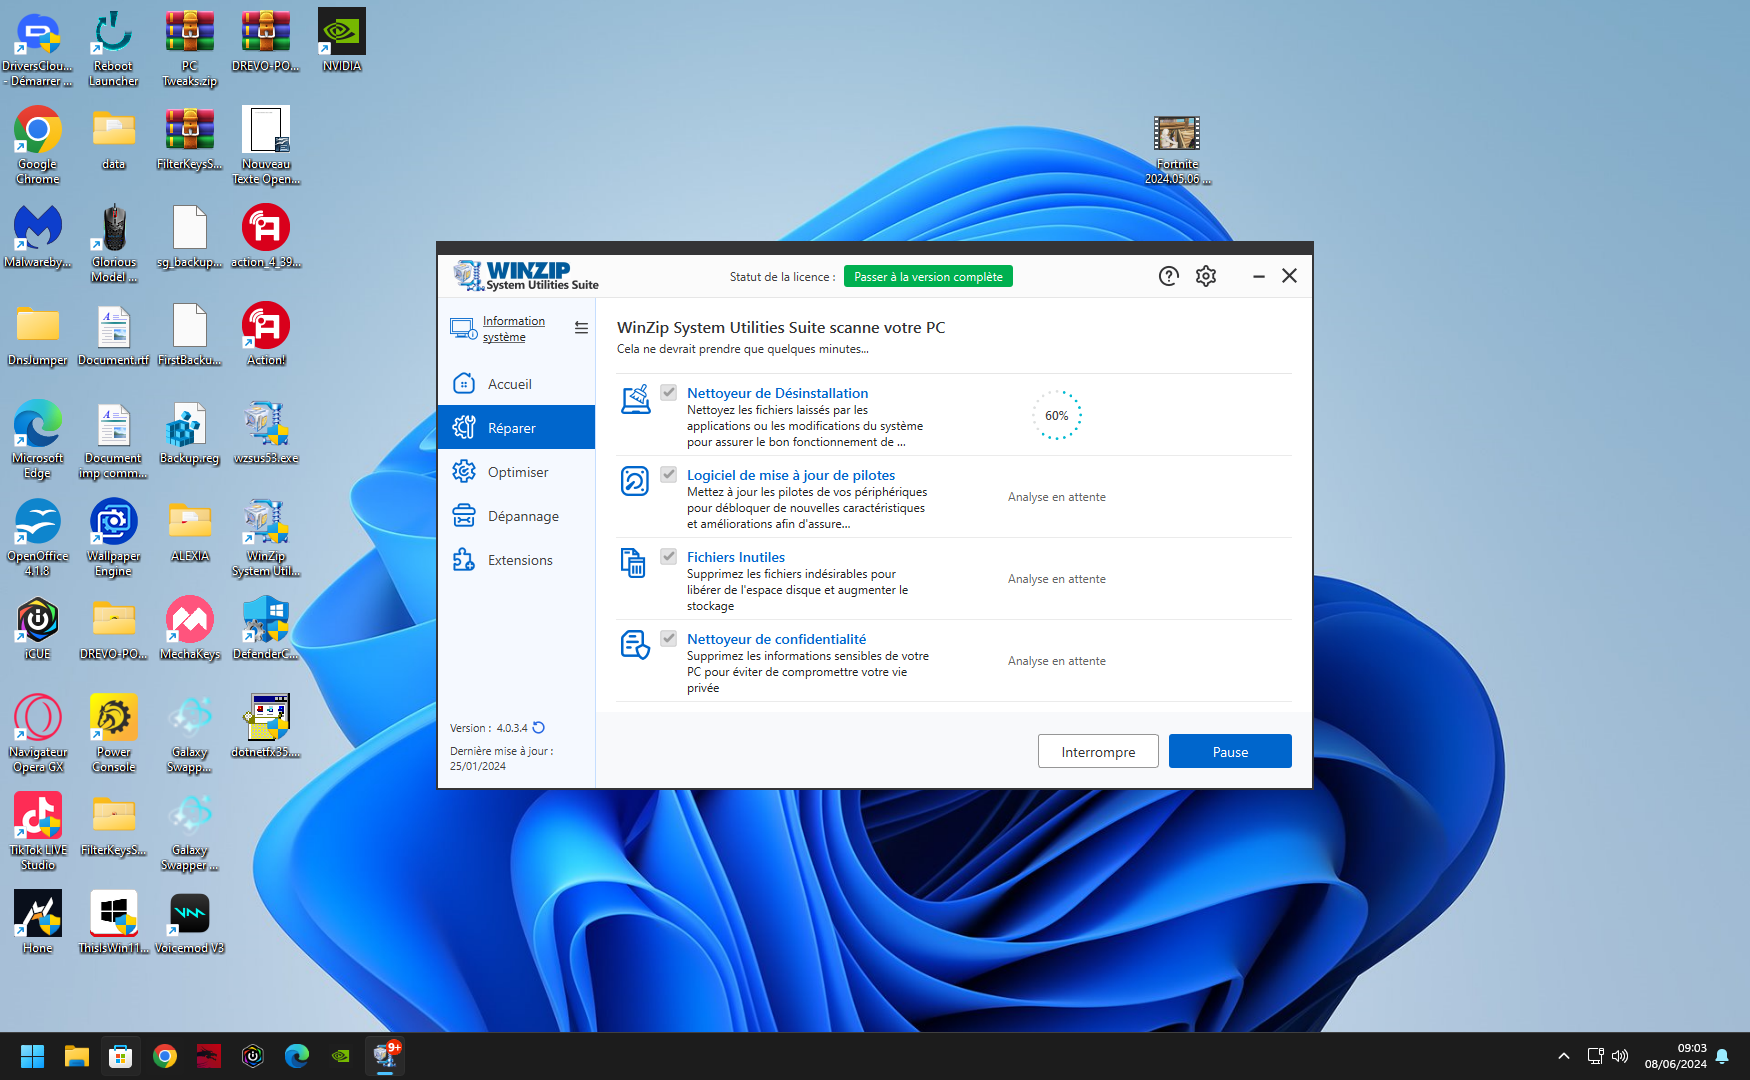Switch to the Dépannage section
Viewport: 1750px width, 1080px height.
pyautogui.click(x=516, y=516)
